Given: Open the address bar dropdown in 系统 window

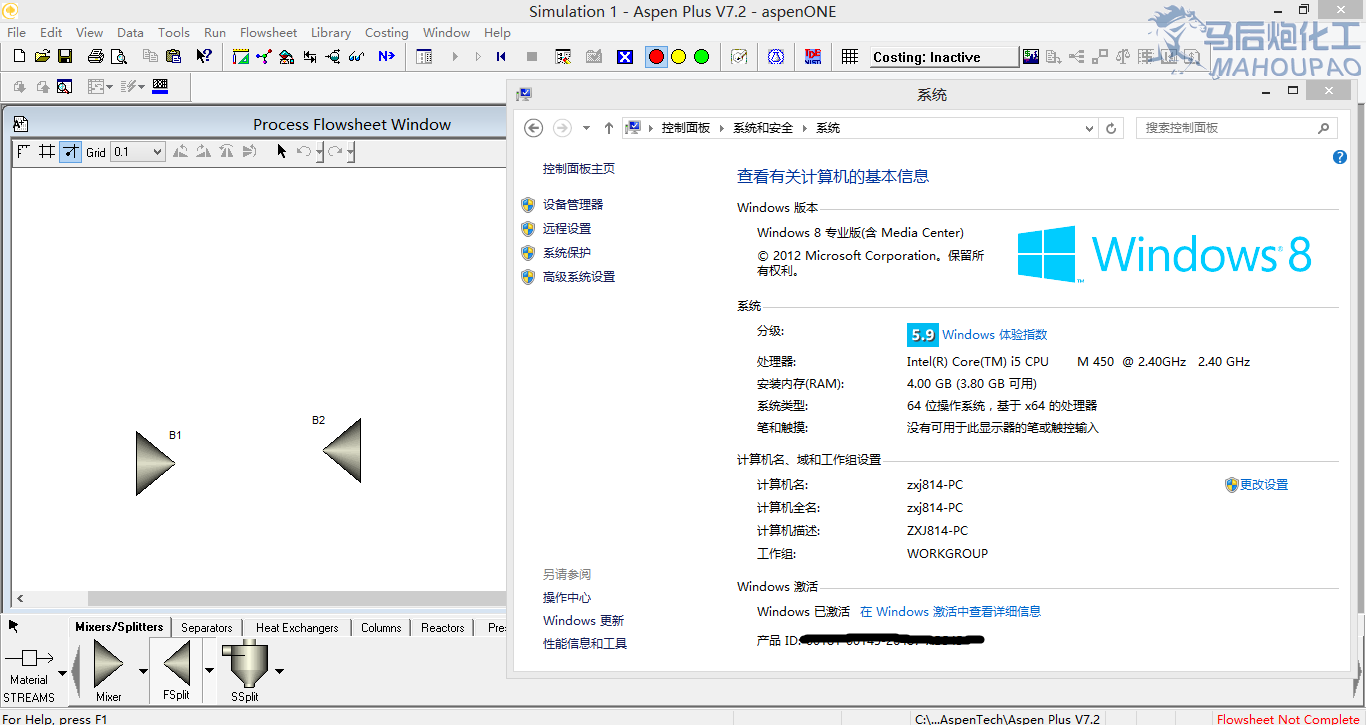Looking at the screenshot, I should [1090, 128].
